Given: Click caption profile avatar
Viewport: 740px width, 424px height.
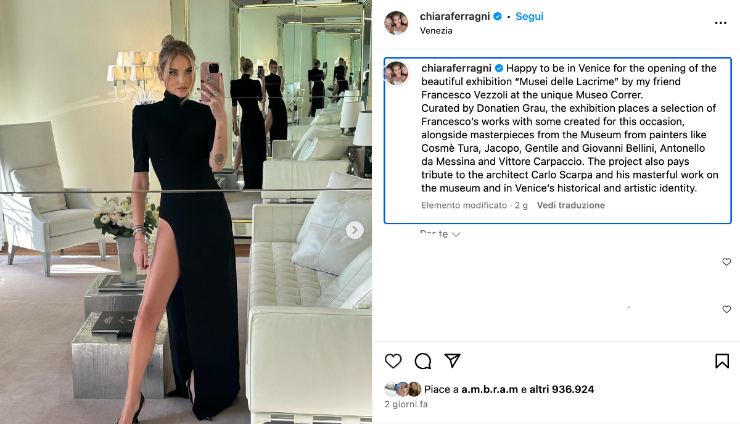Looking at the screenshot, I should pos(396,74).
